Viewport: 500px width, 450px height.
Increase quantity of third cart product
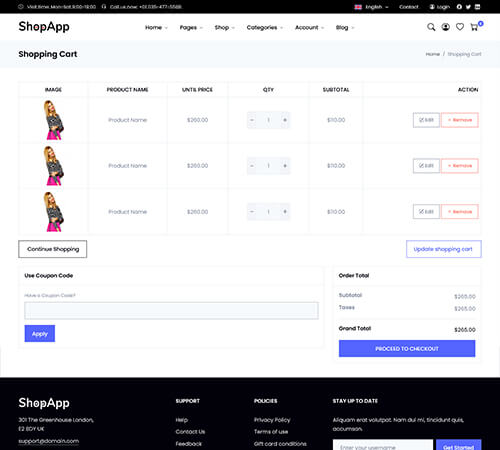285,212
